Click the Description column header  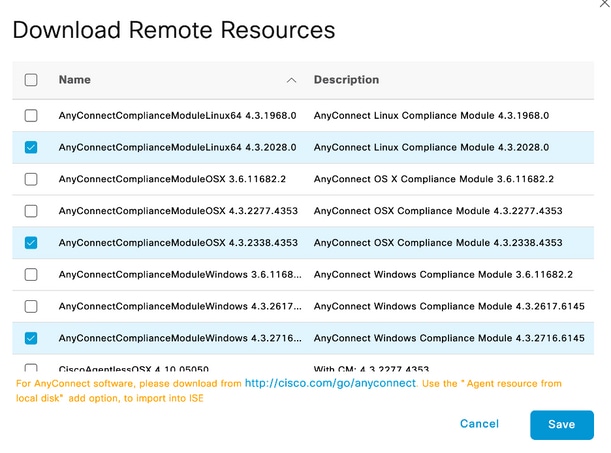point(346,80)
